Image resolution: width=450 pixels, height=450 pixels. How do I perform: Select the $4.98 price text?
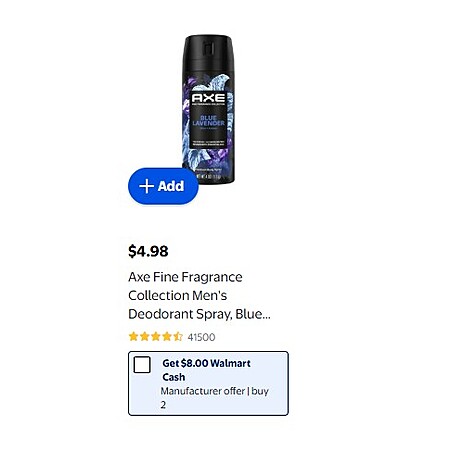click(x=148, y=251)
